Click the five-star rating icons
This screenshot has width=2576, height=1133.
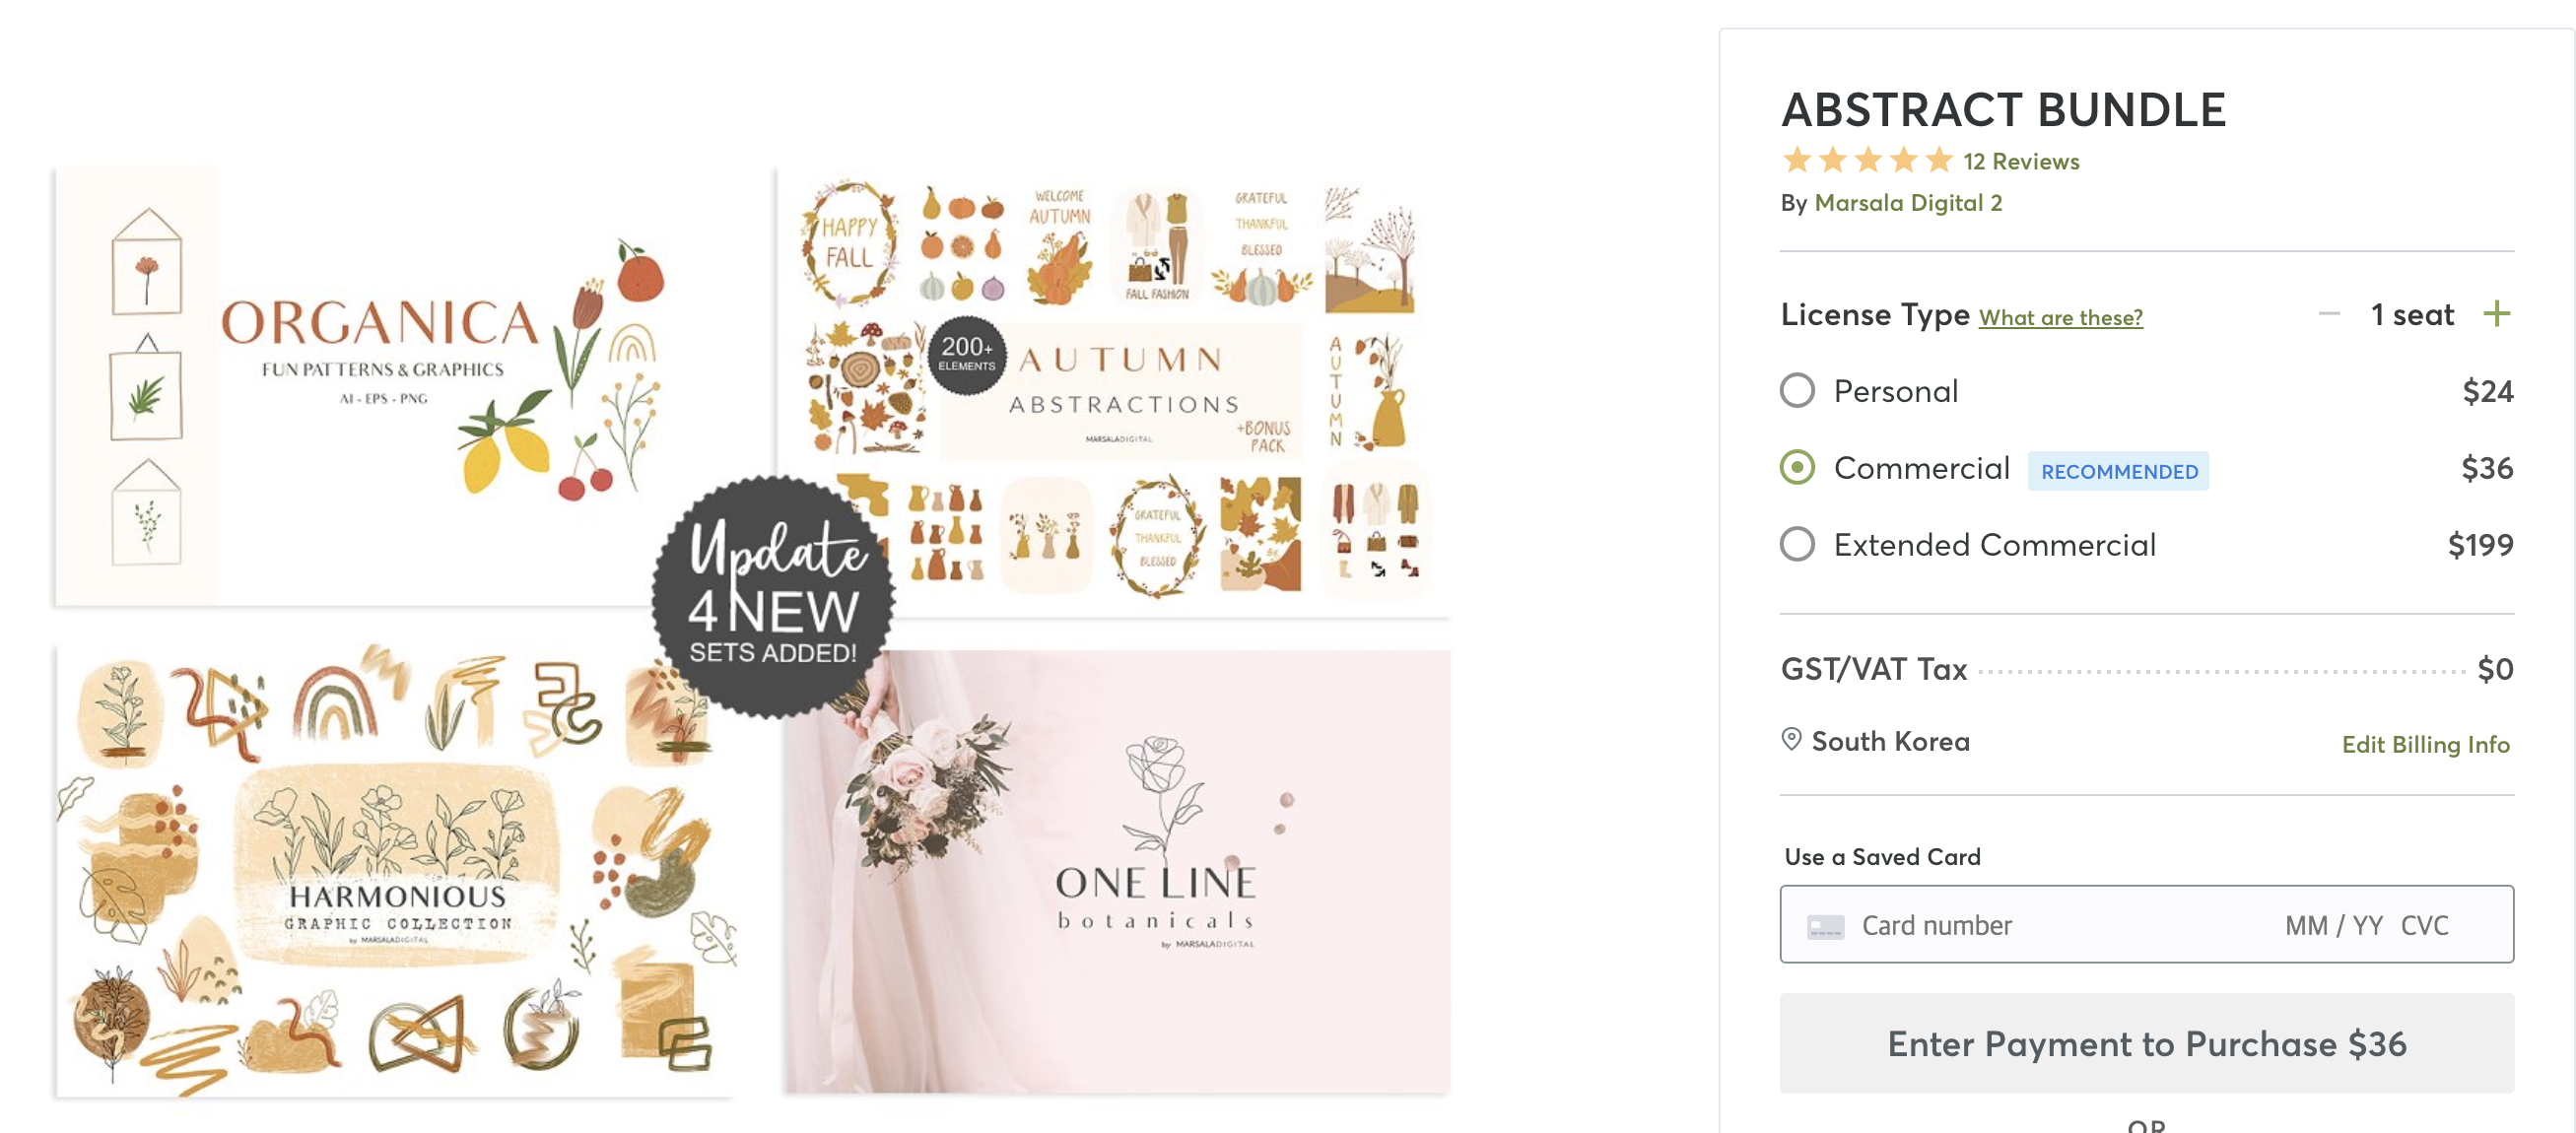[1866, 160]
